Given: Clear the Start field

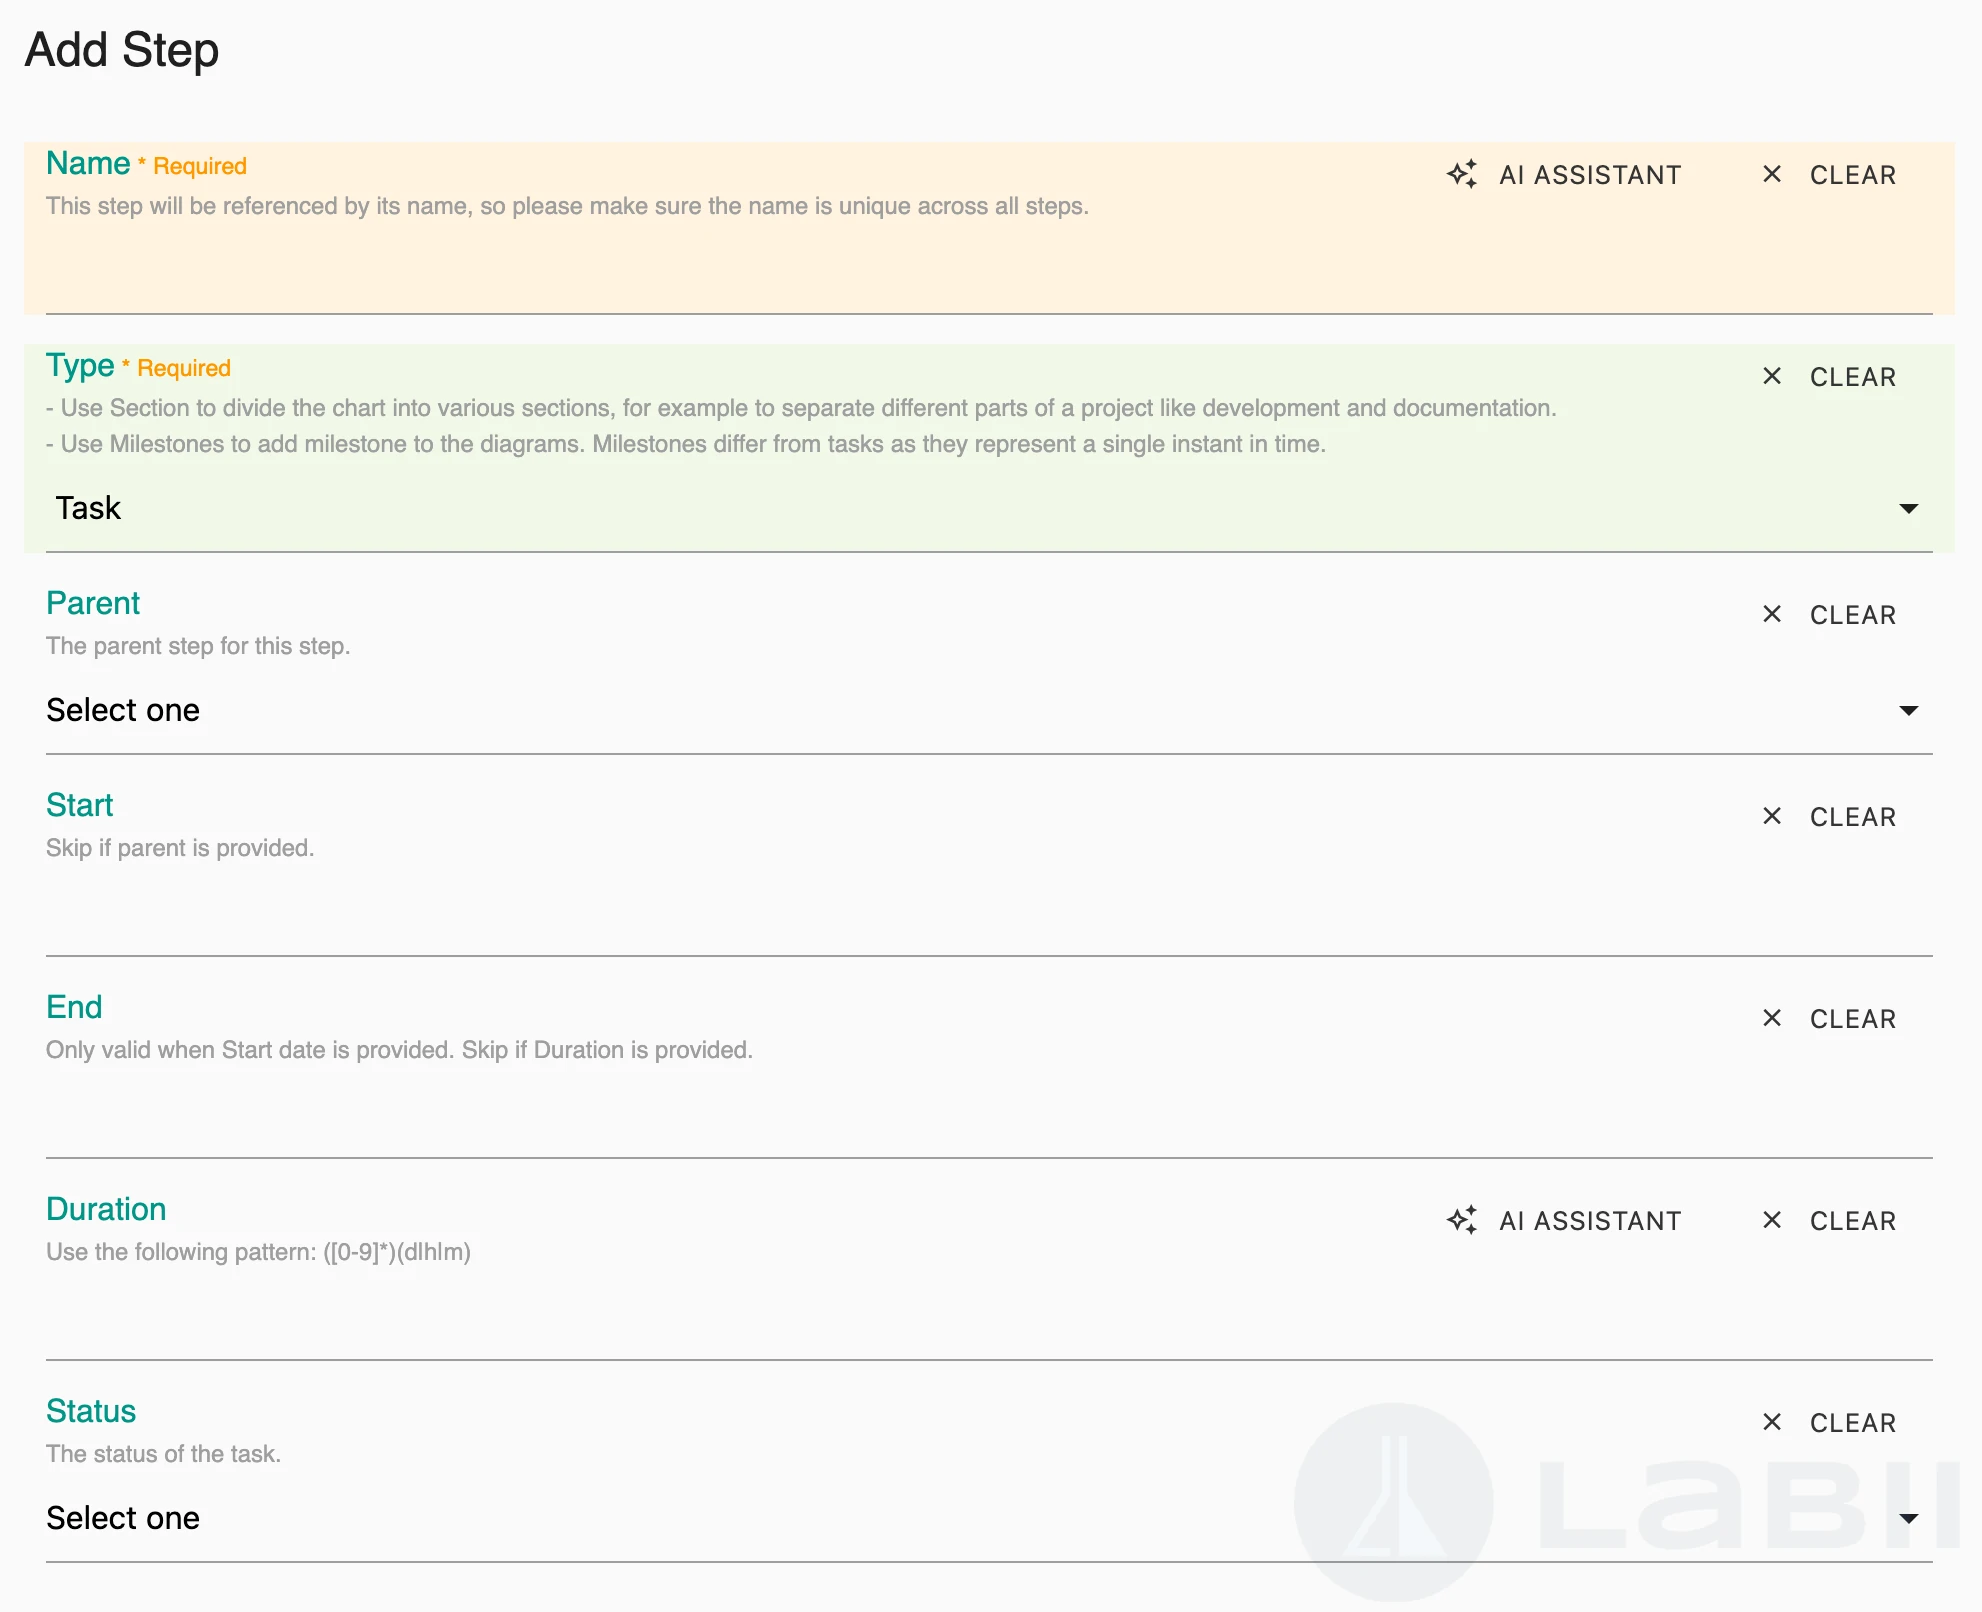Looking at the screenshot, I should [1830, 816].
